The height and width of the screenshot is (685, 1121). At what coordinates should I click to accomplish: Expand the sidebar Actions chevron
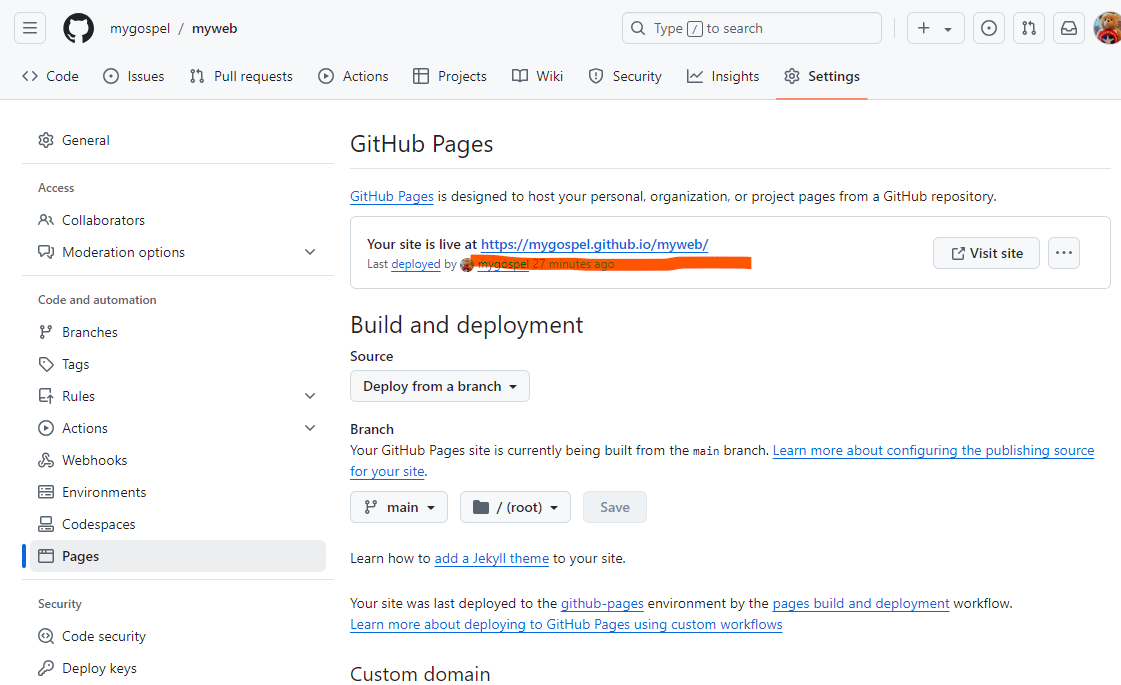pos(310,428)
